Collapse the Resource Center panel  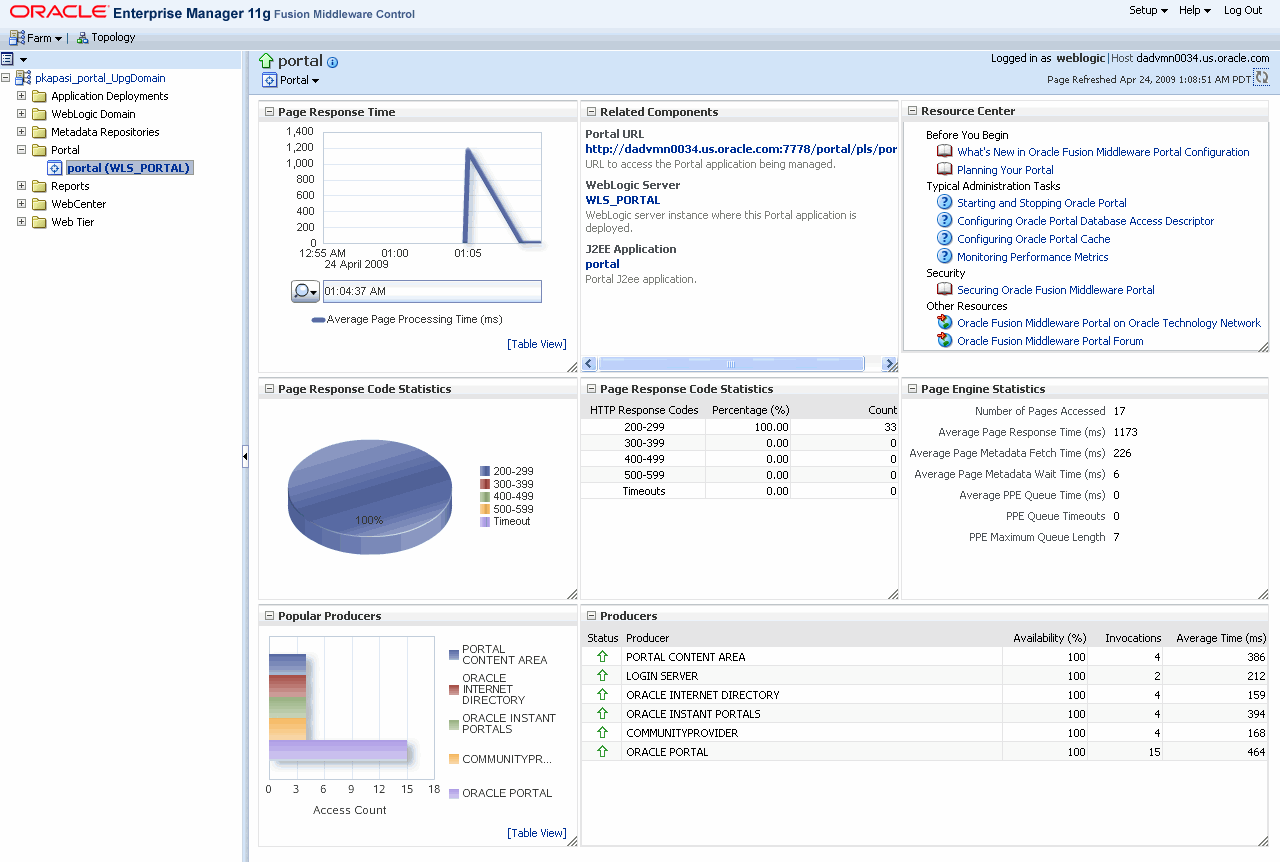click(x=912, y=111)
